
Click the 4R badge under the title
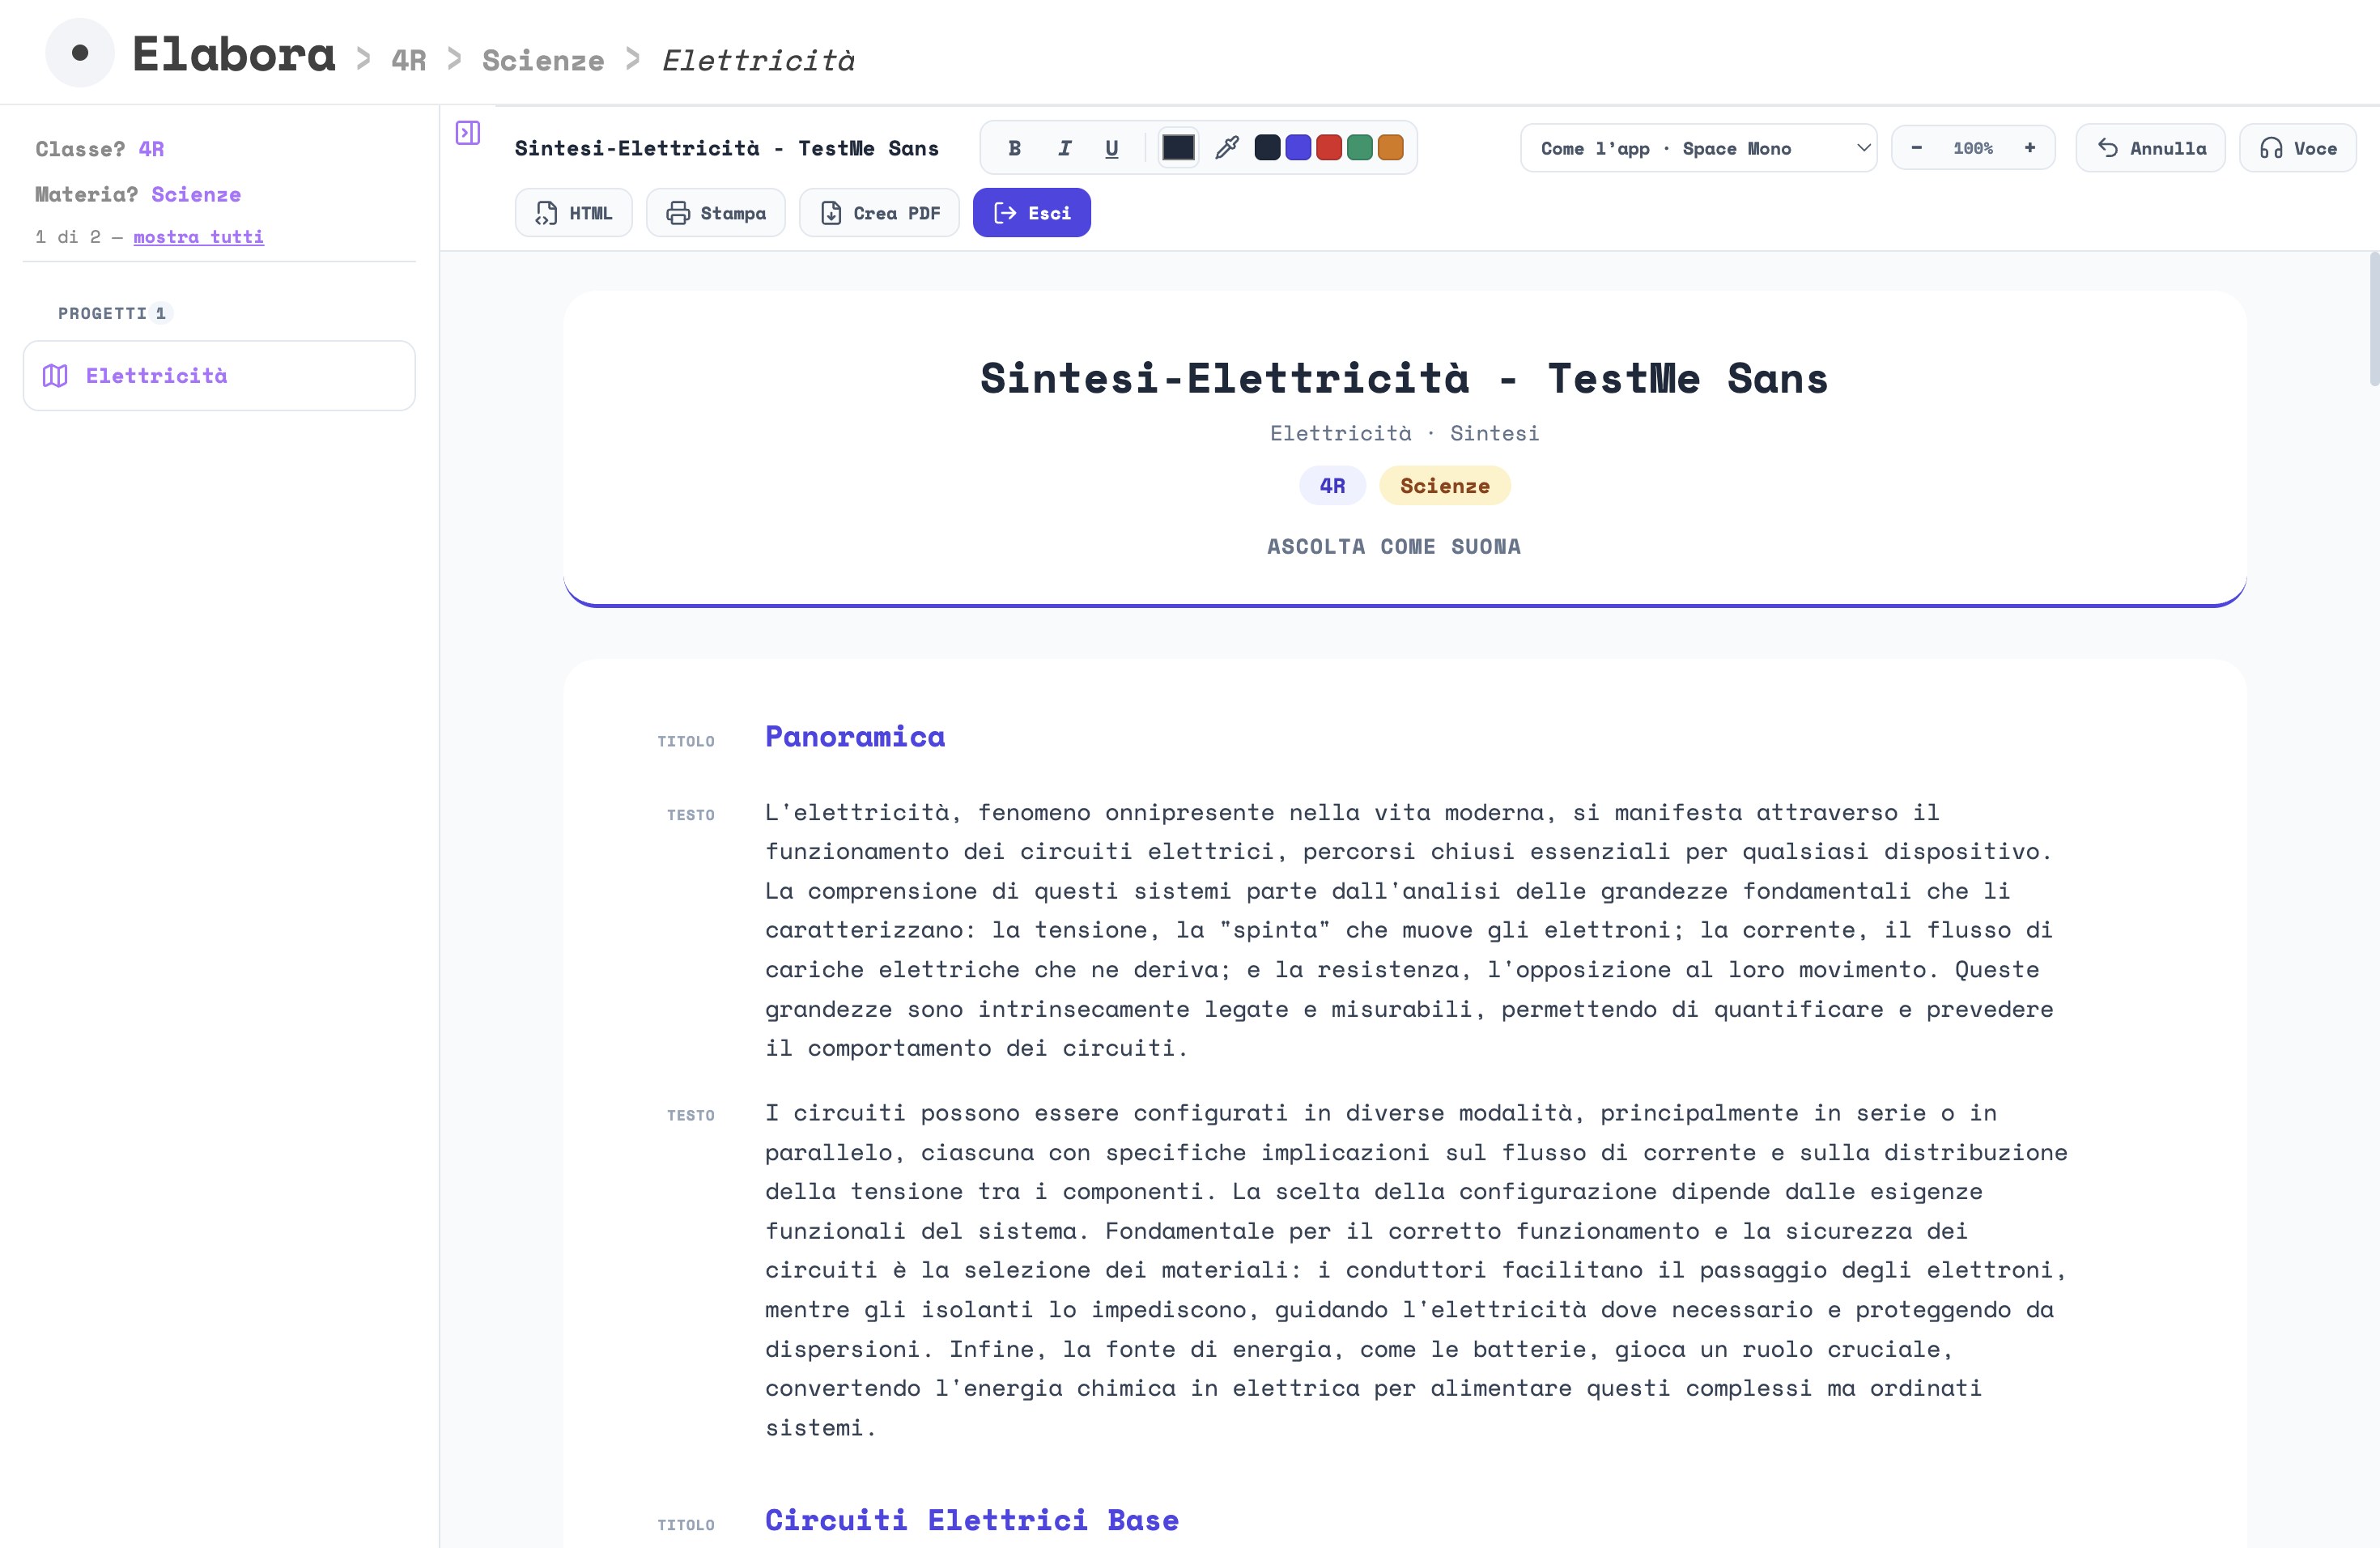(x=1332, y=486)
